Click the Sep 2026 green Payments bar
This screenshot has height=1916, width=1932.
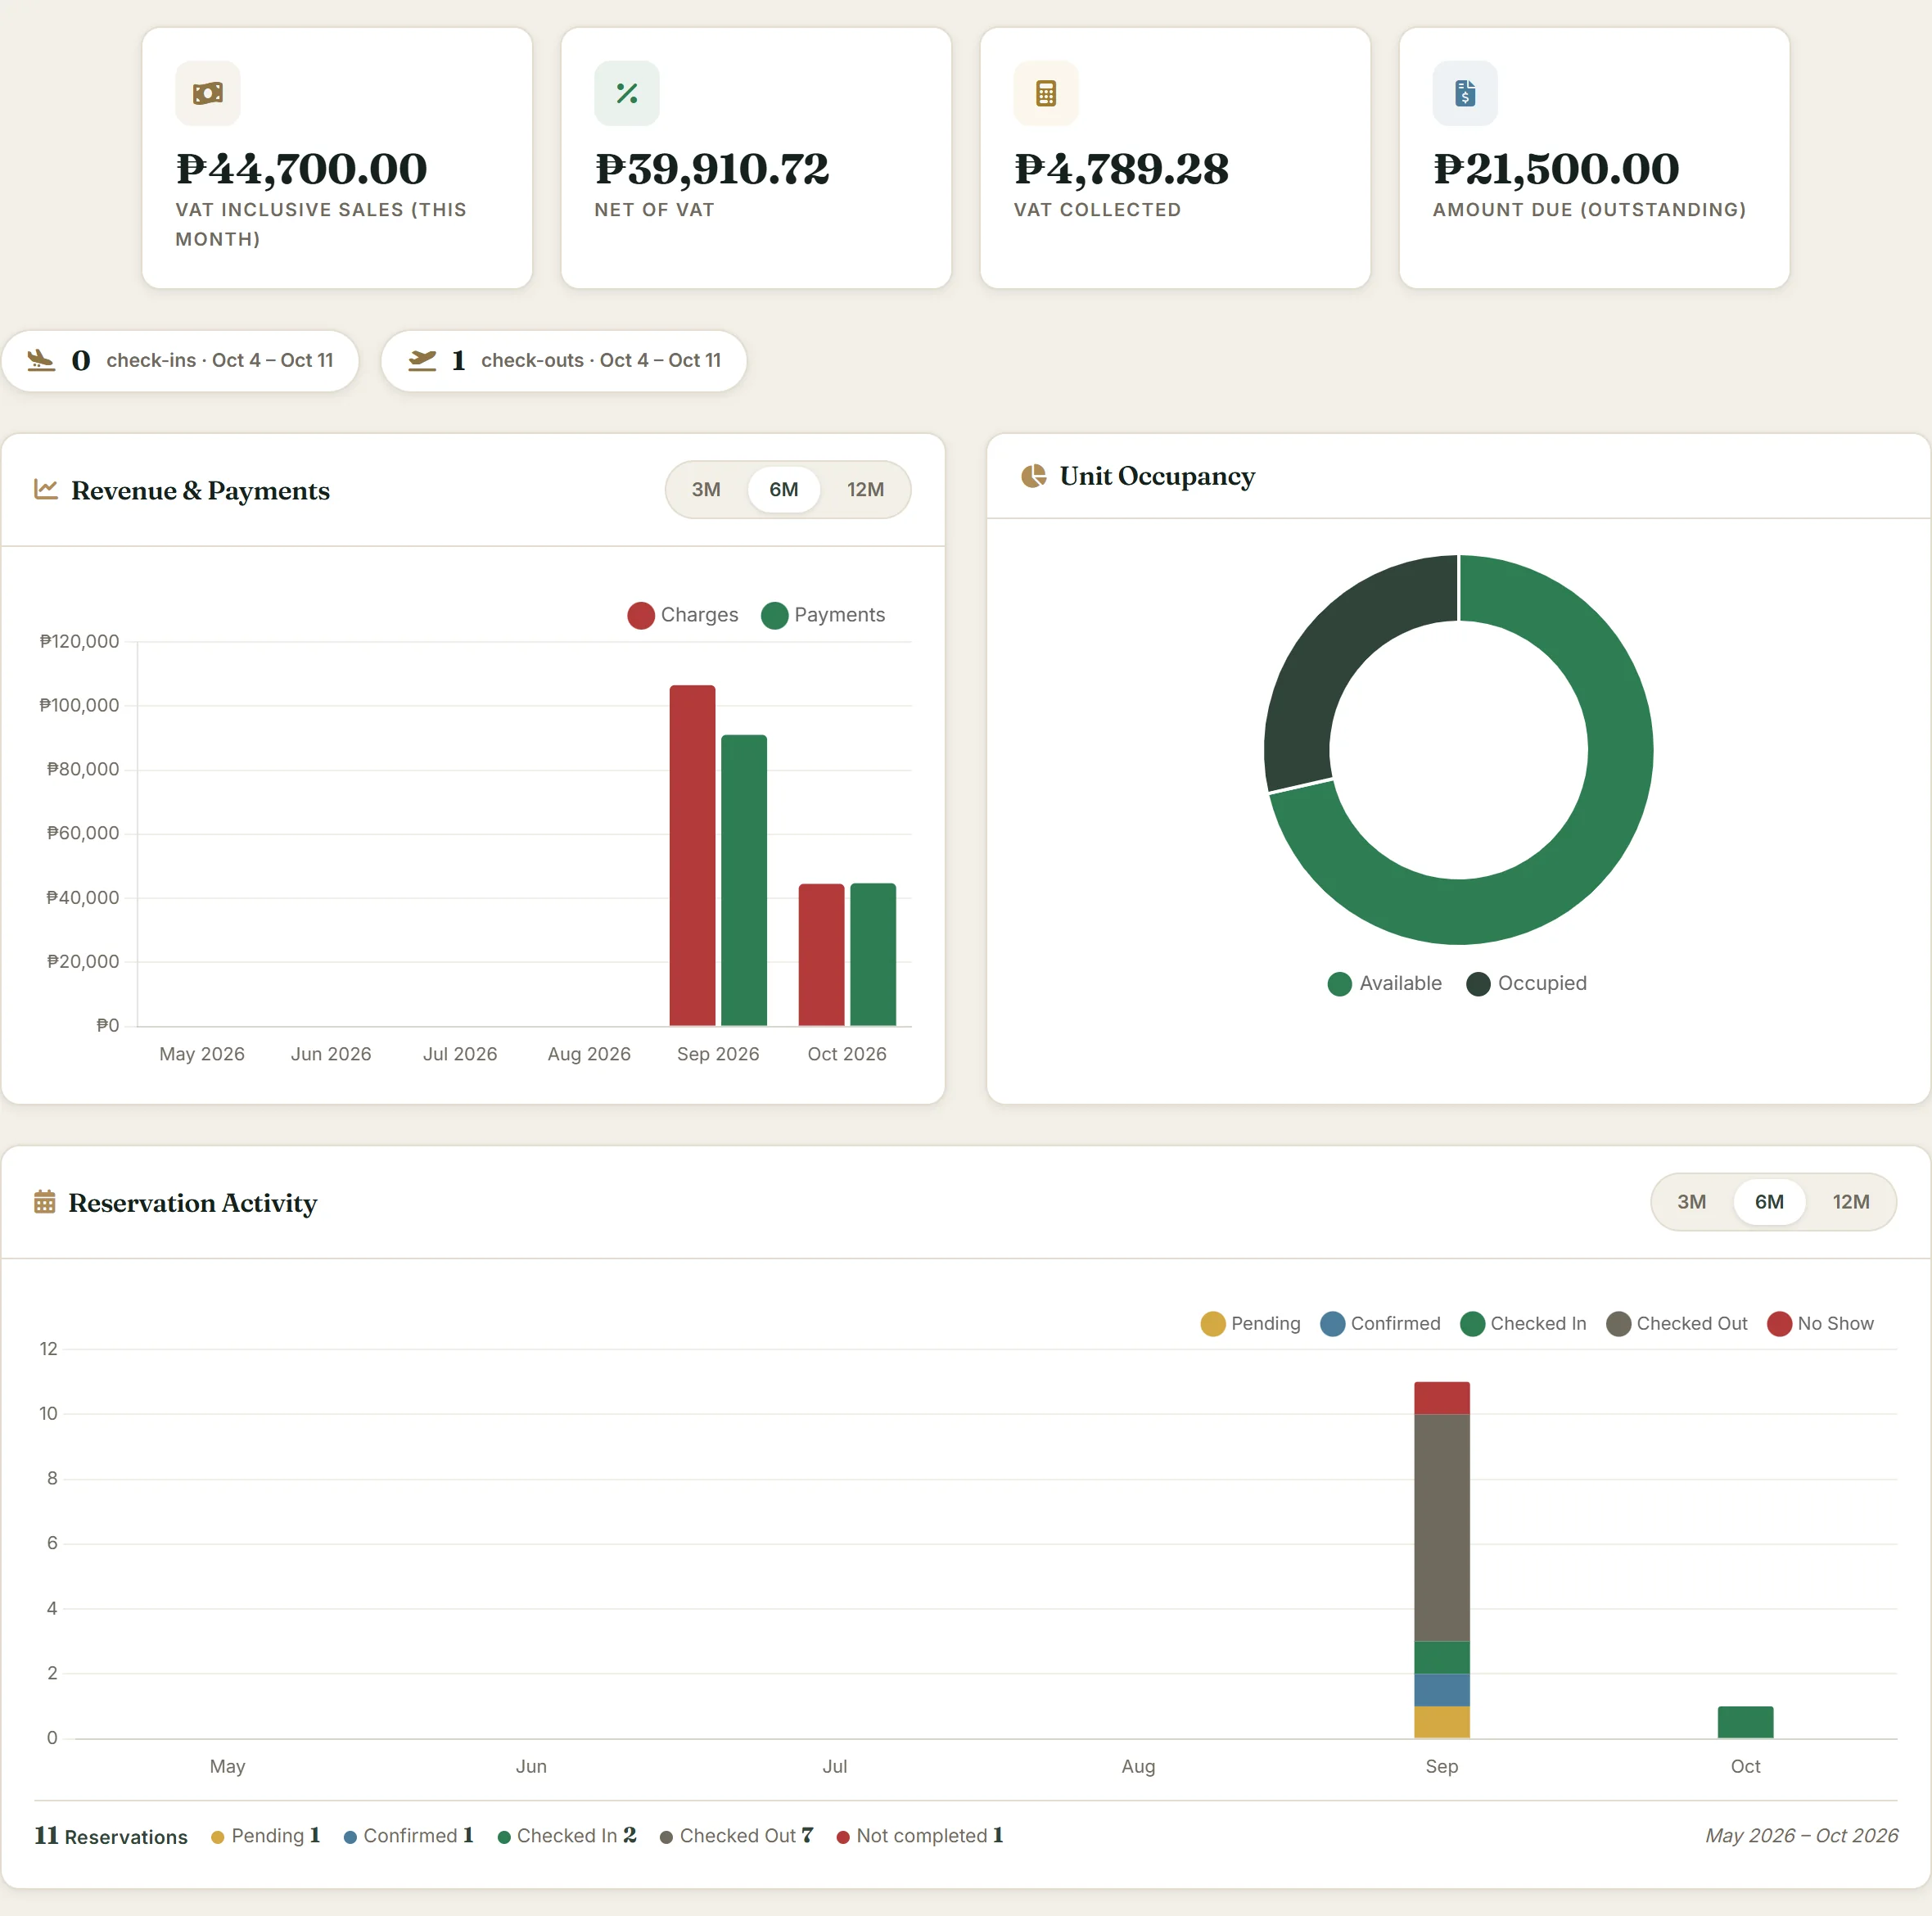point(744,880)
